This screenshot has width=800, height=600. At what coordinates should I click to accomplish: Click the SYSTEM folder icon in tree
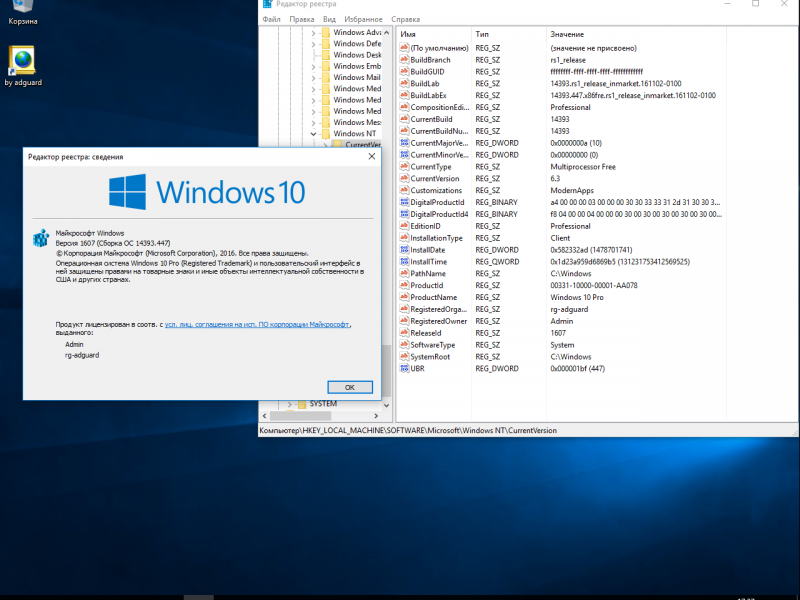302,404
